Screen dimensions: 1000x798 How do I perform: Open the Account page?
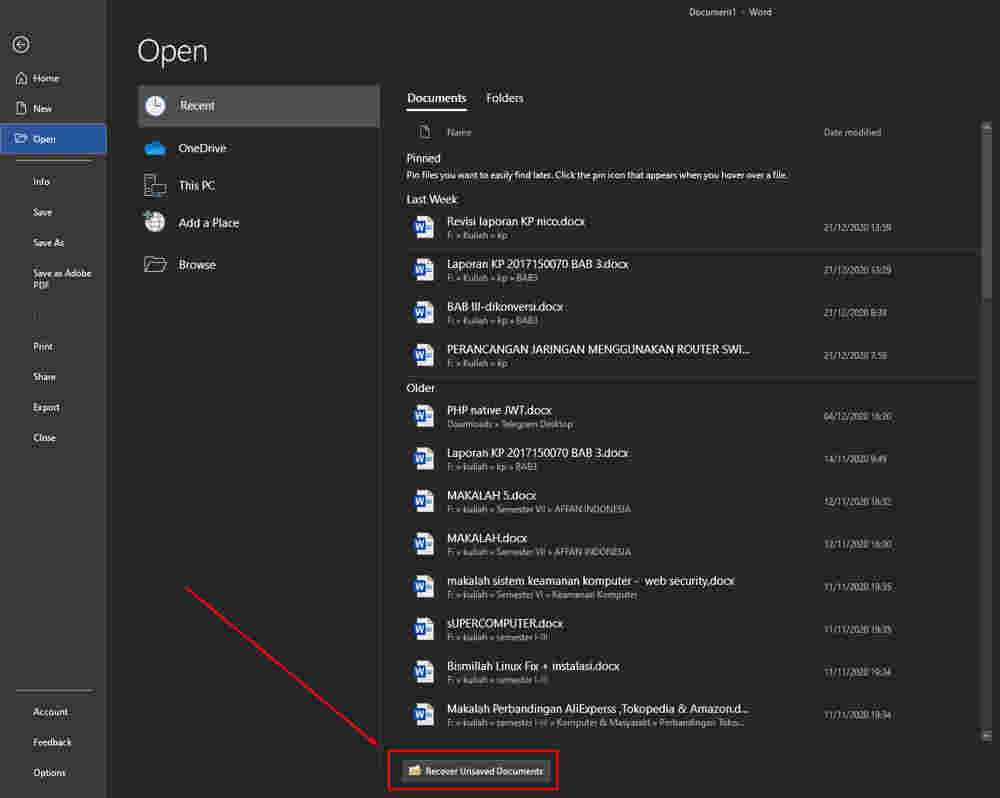(50, 712)
